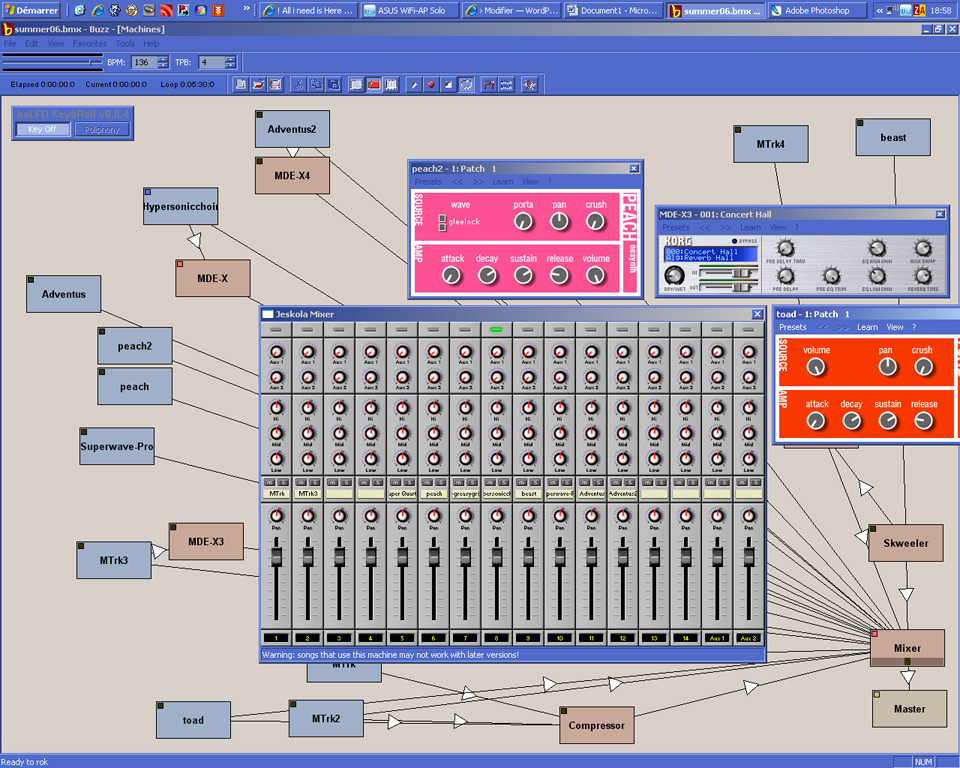
Task: Go to next preset in peach2 window
Action: pyautogui.click(x=478, y=182)
